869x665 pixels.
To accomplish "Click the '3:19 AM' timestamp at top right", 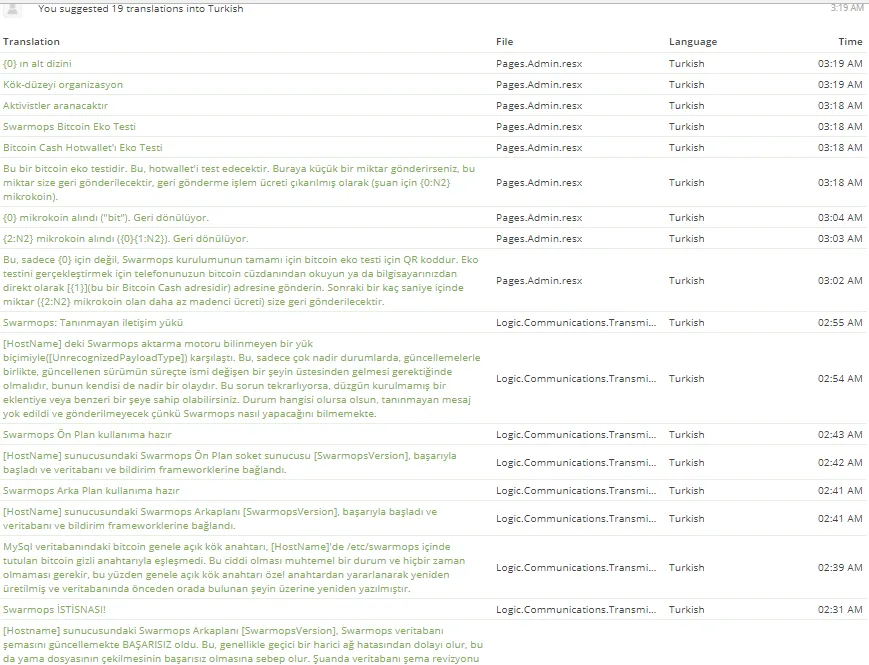I will [x=847, y=8].
